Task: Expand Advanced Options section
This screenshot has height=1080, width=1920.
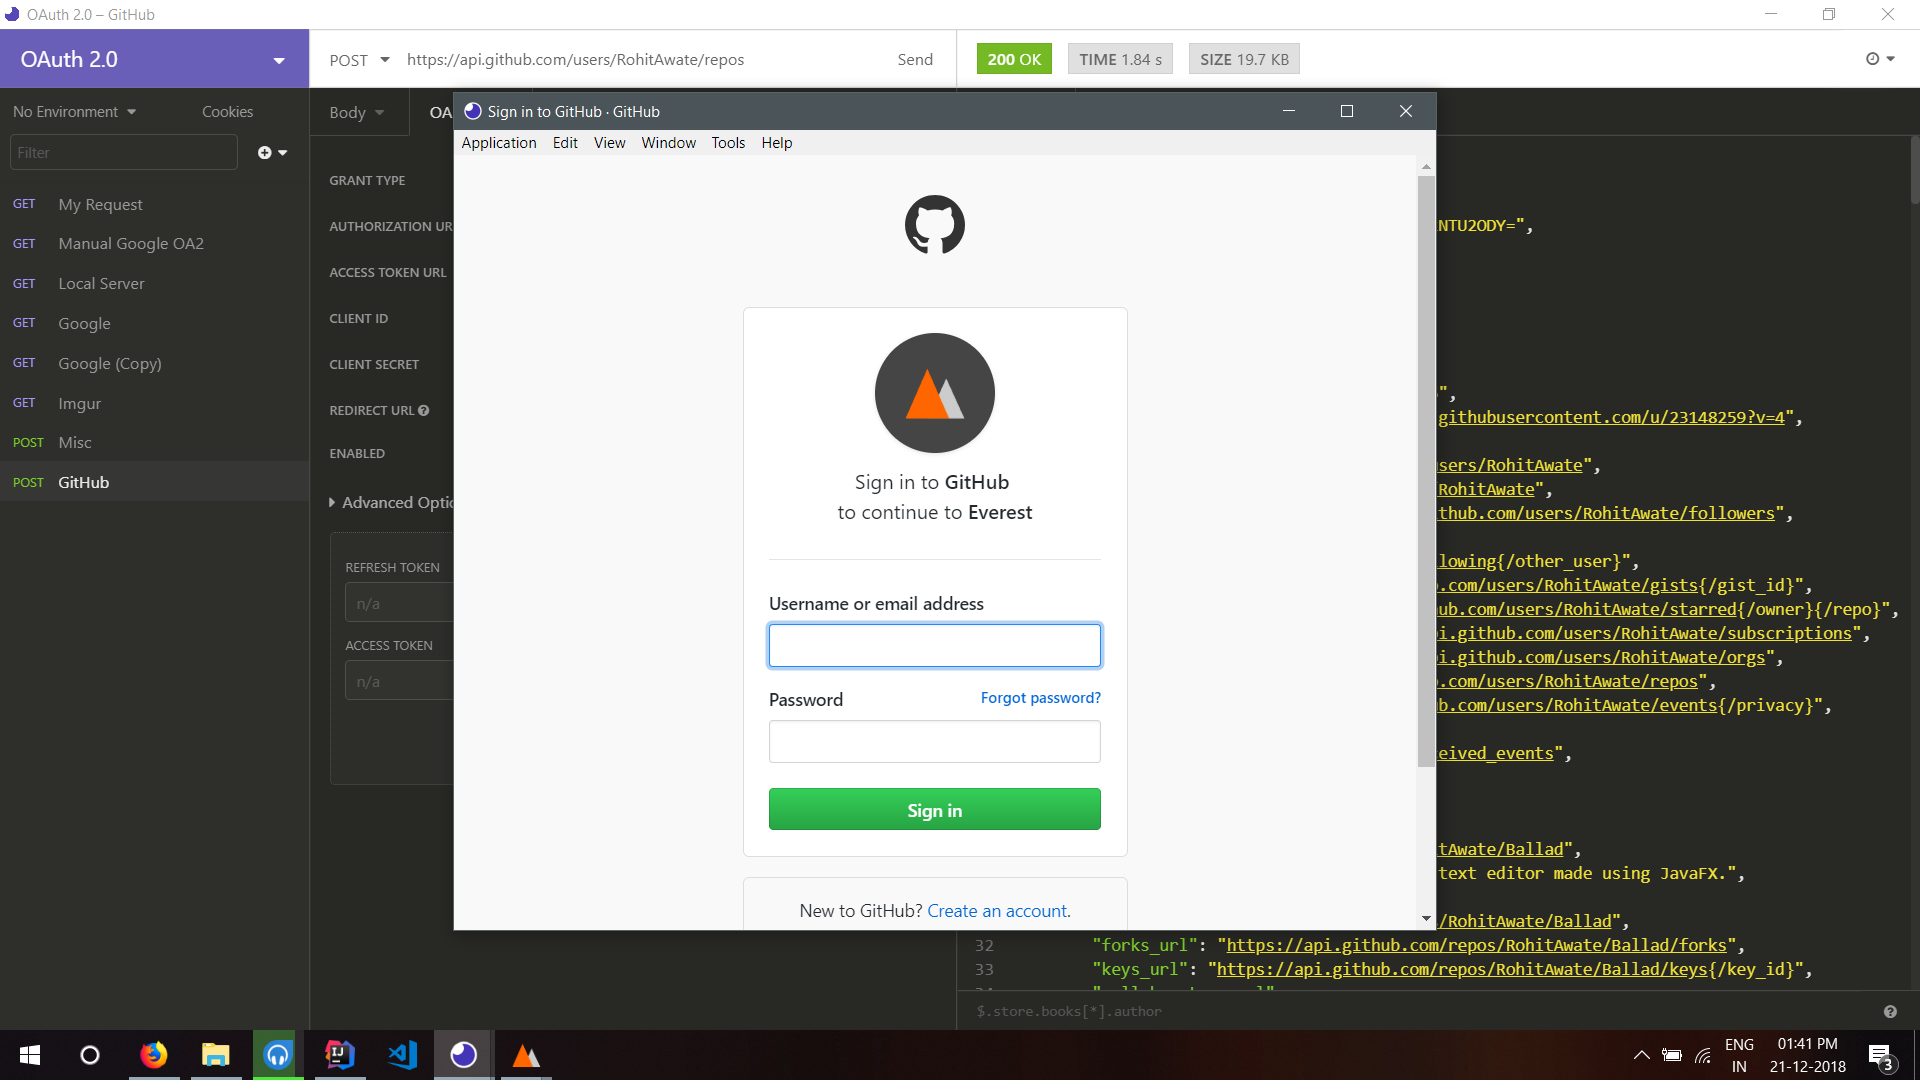Action: pyautogui.click(x=392, y=502)
